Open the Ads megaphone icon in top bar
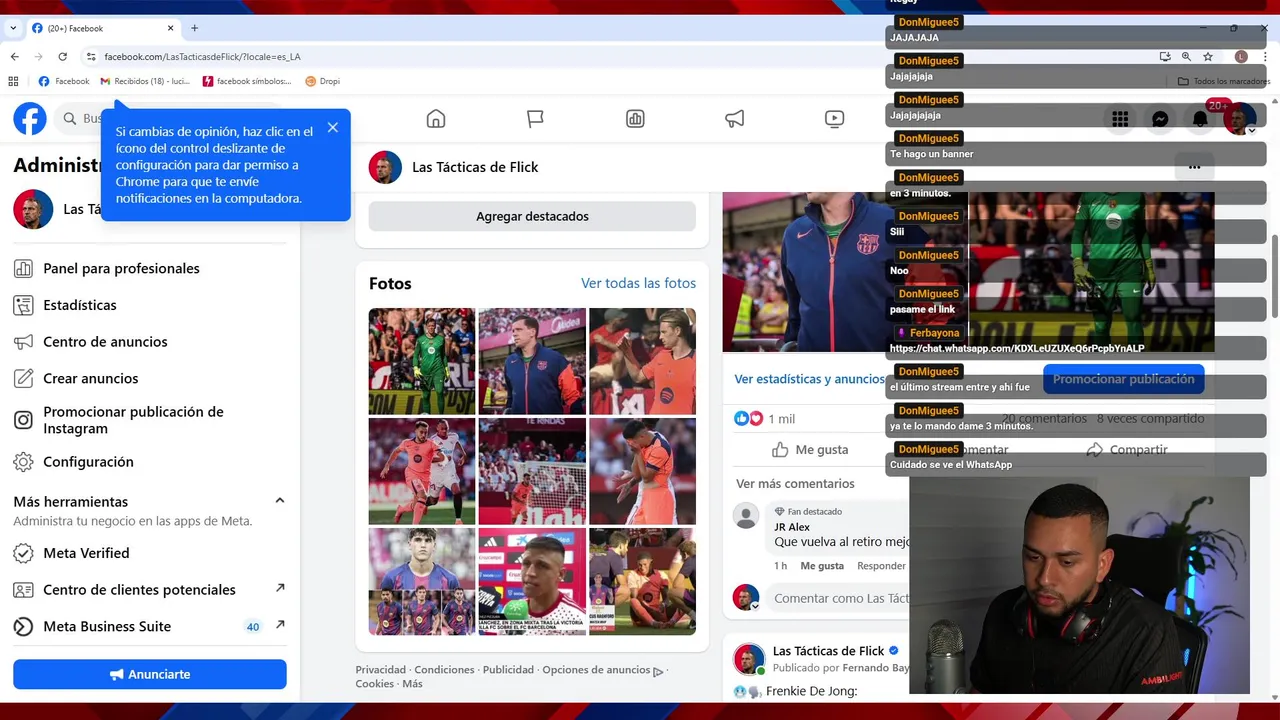The width and height of the screenshot is (1280, 720). 735,119
